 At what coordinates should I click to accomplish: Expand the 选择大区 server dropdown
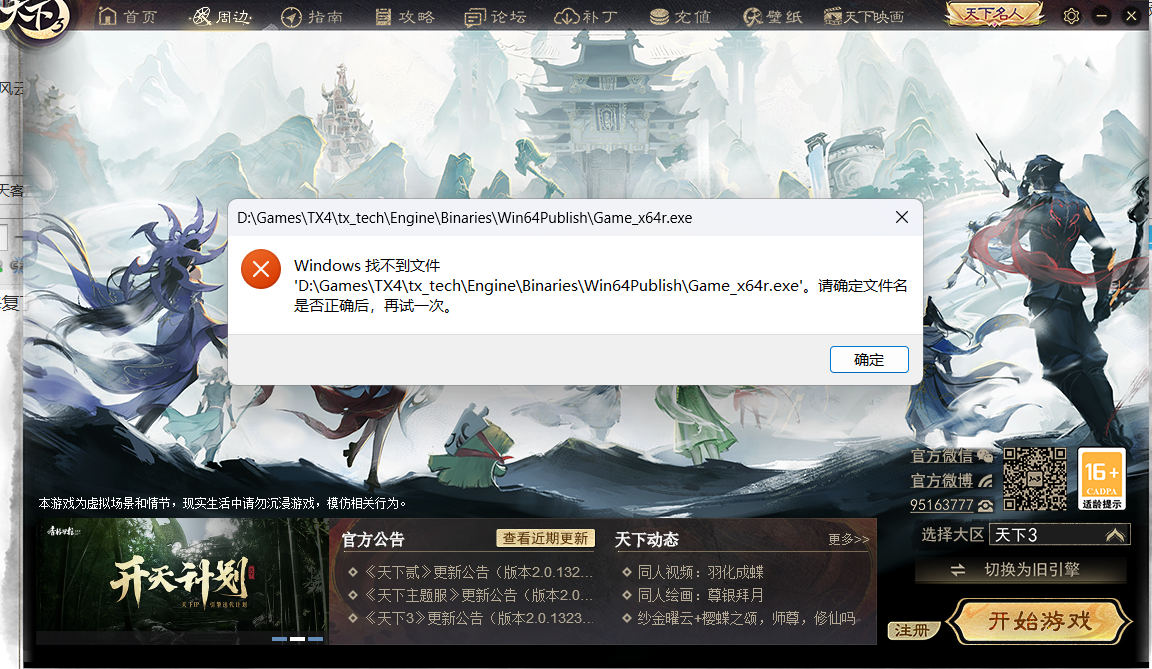[1114, 535]
